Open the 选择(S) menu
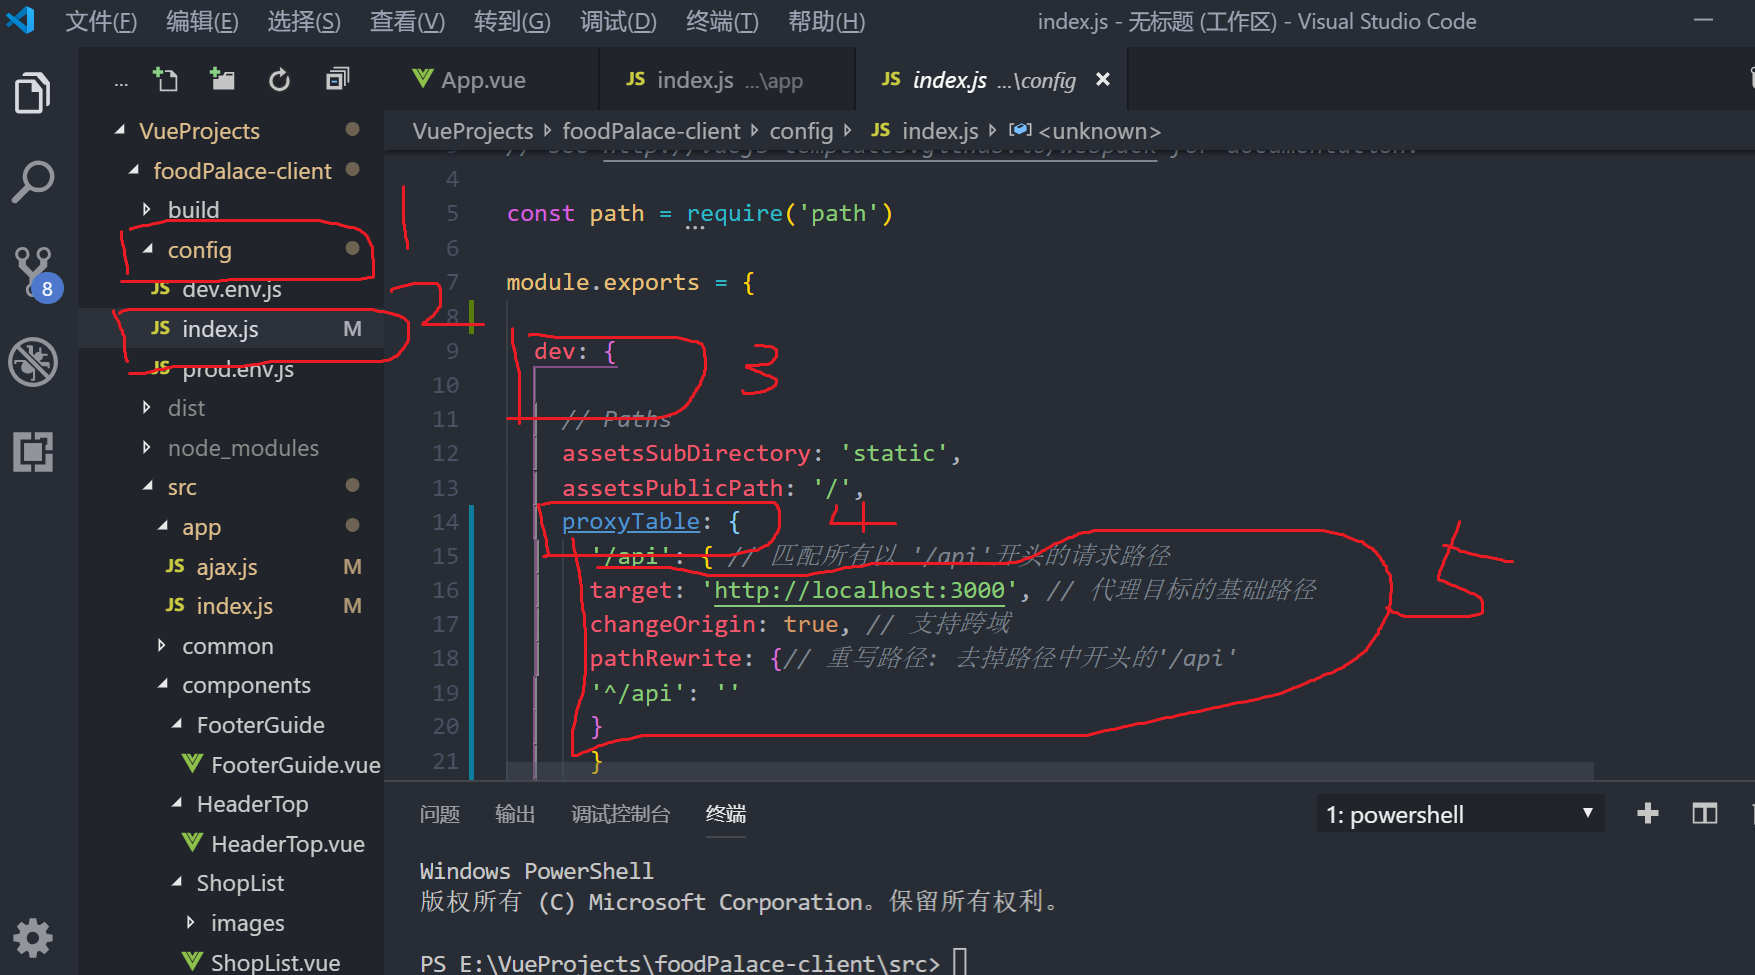 coord(304,21)
